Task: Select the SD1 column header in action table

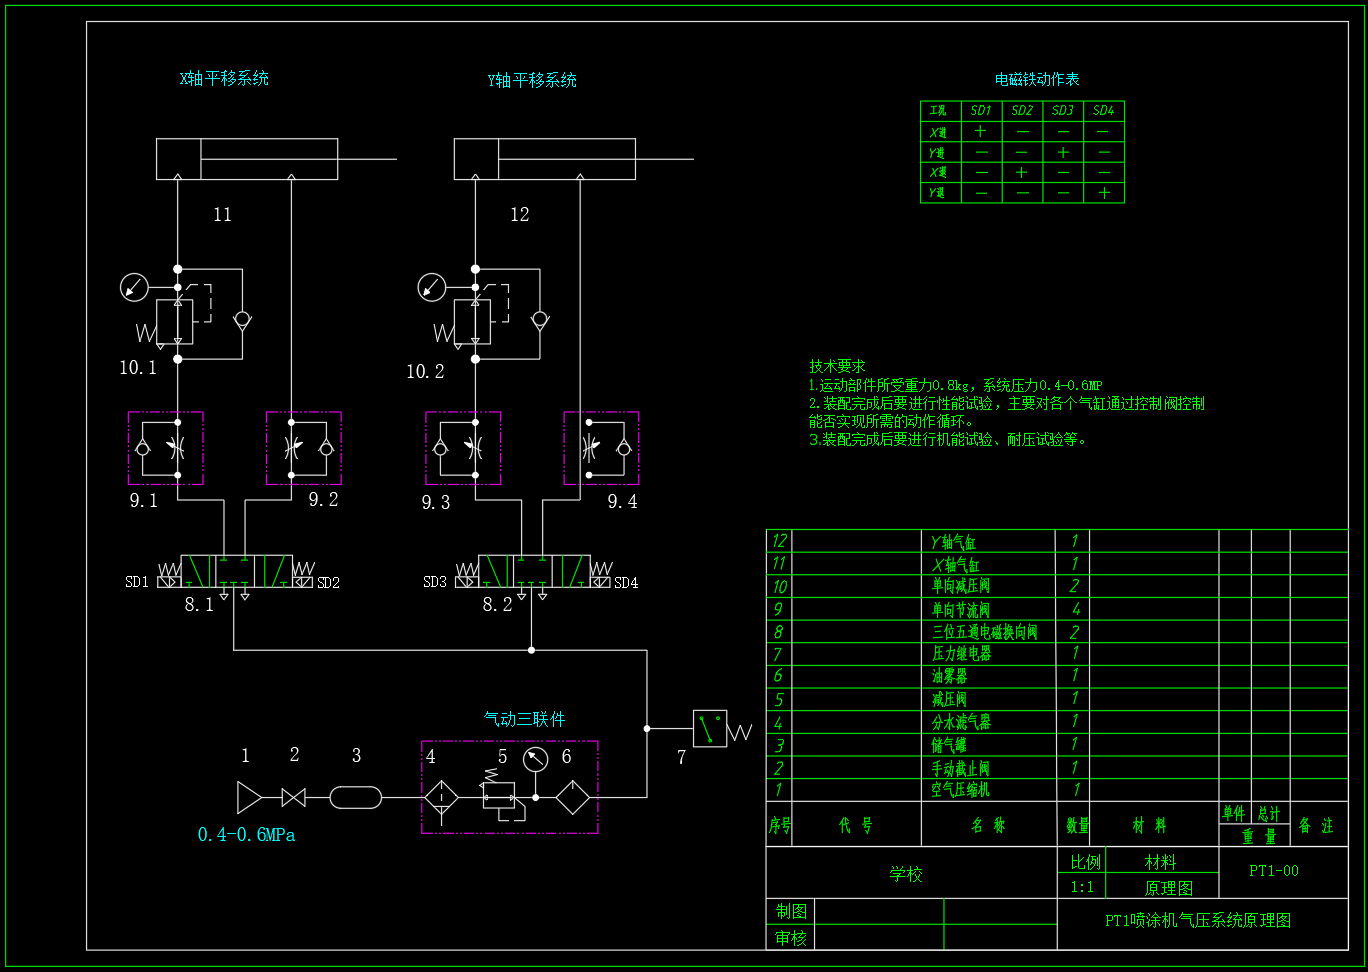Action: pos(981,111)
